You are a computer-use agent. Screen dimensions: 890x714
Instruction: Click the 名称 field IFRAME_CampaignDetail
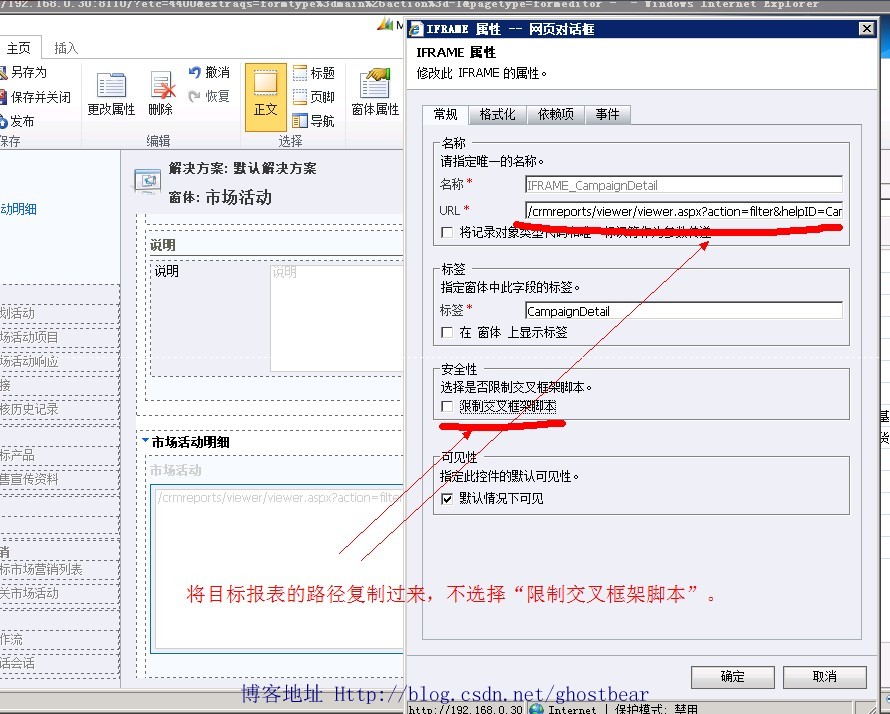tap(683, 185)
